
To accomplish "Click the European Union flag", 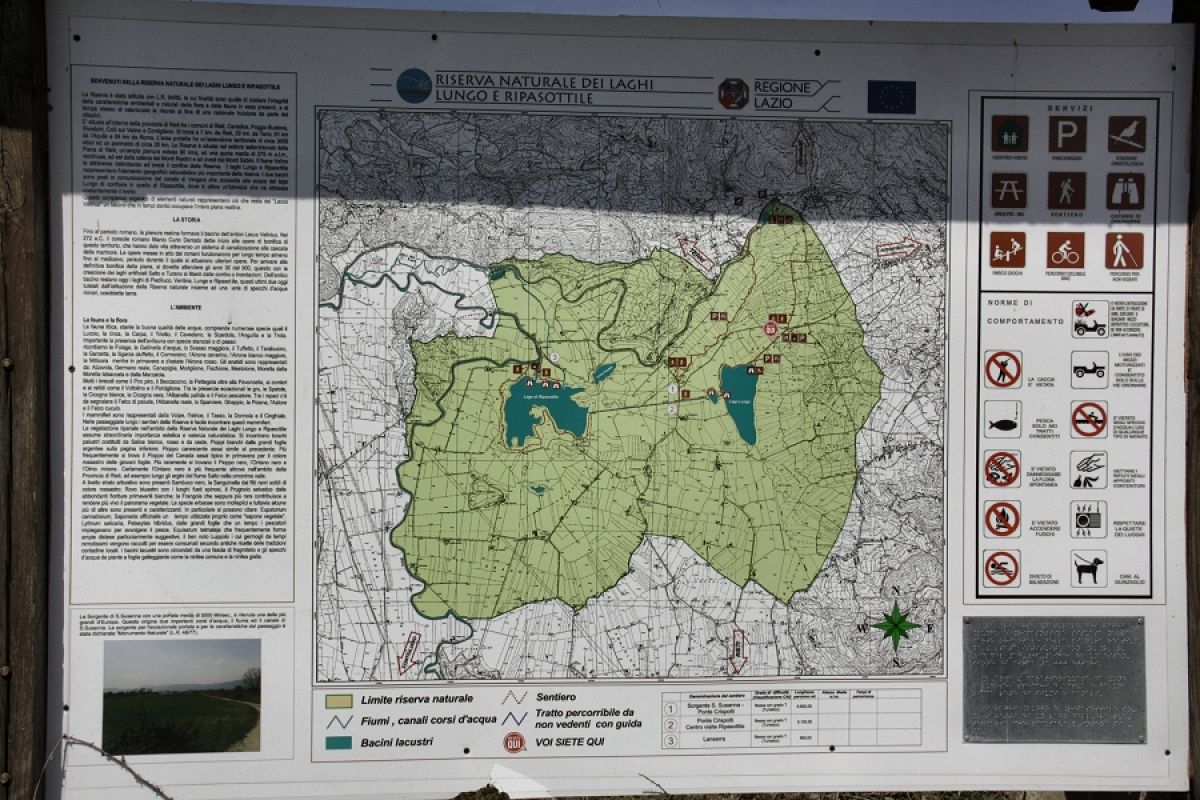I will click(892, 97).
